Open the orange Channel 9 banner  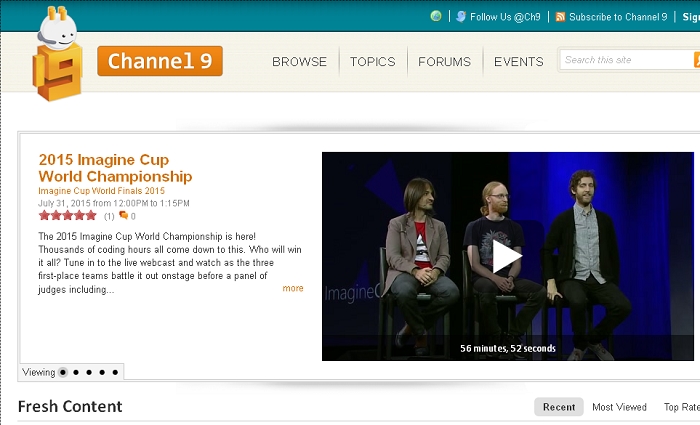tap(160, 61)
